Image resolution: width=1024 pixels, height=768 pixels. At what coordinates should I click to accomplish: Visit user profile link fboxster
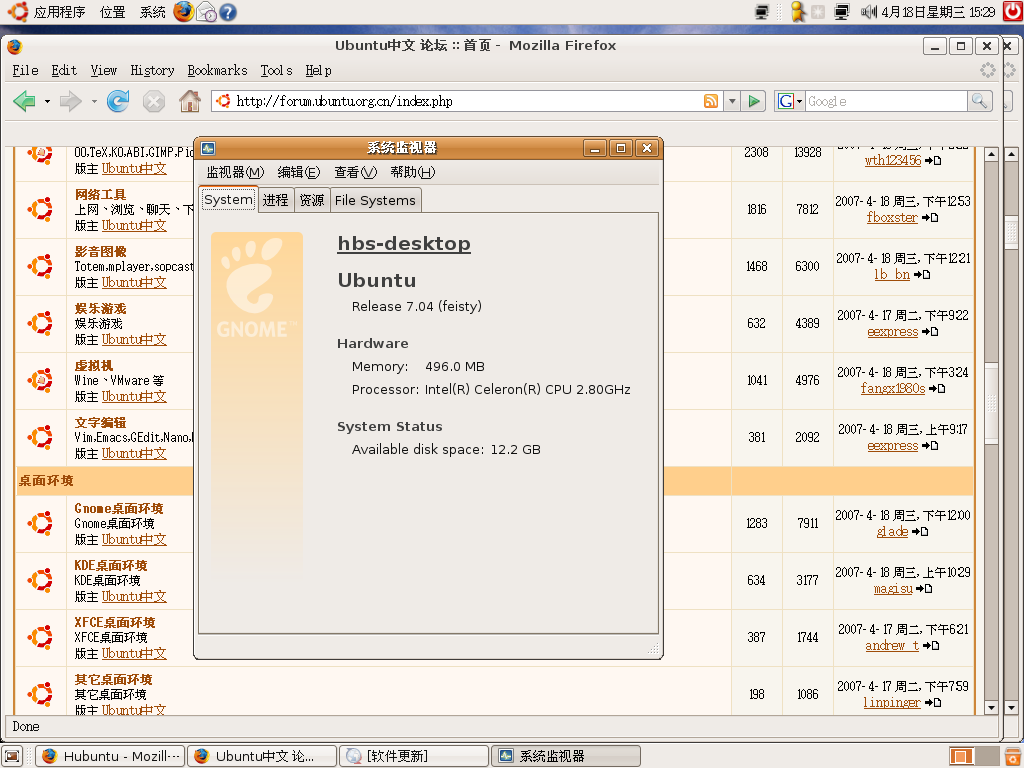coord(892,217)
